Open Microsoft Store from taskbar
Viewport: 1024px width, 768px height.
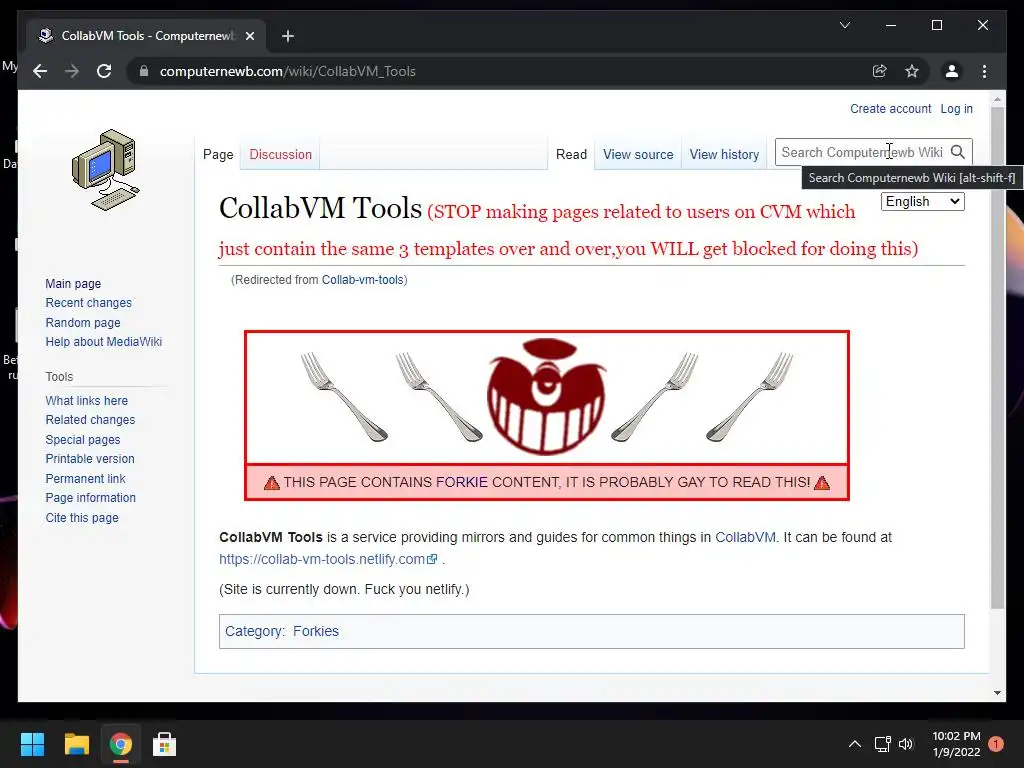click(x=164, y=744)
